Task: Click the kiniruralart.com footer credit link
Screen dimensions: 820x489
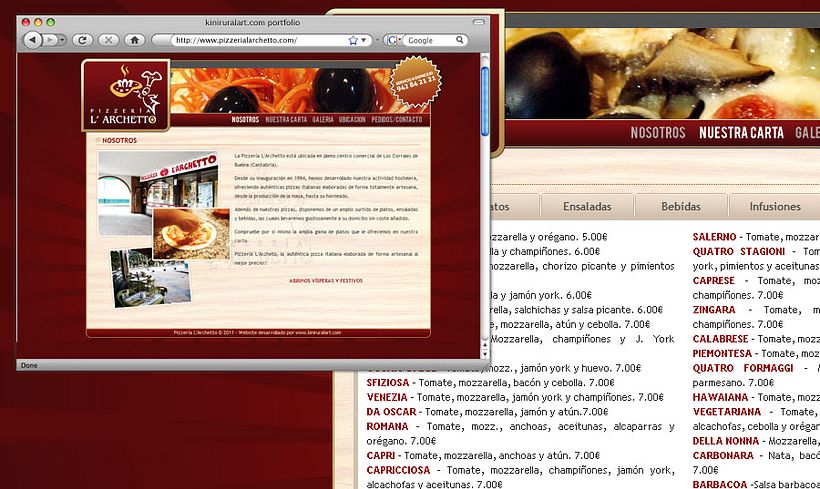Action: (318, 333)
